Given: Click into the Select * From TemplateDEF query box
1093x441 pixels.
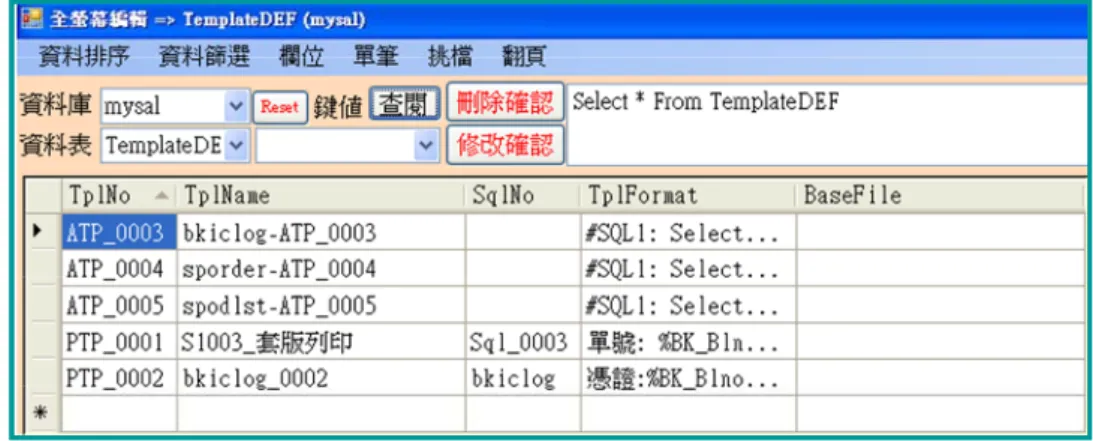Looking at the screenshot, I should 828,125.
